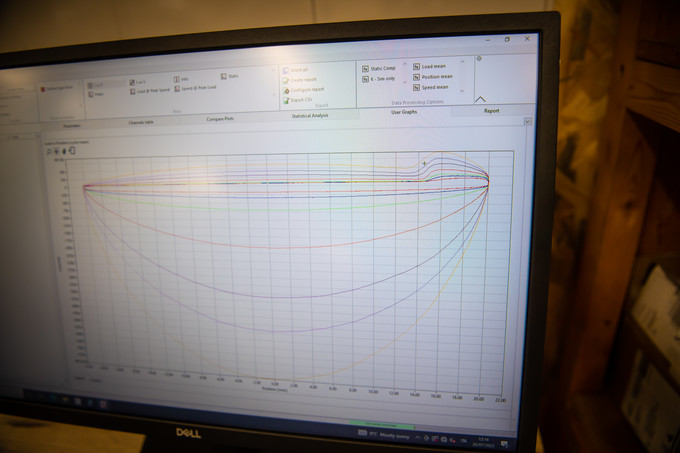Toggle the Speed mean option
680x453 pixels.
[x=416, y=87]
